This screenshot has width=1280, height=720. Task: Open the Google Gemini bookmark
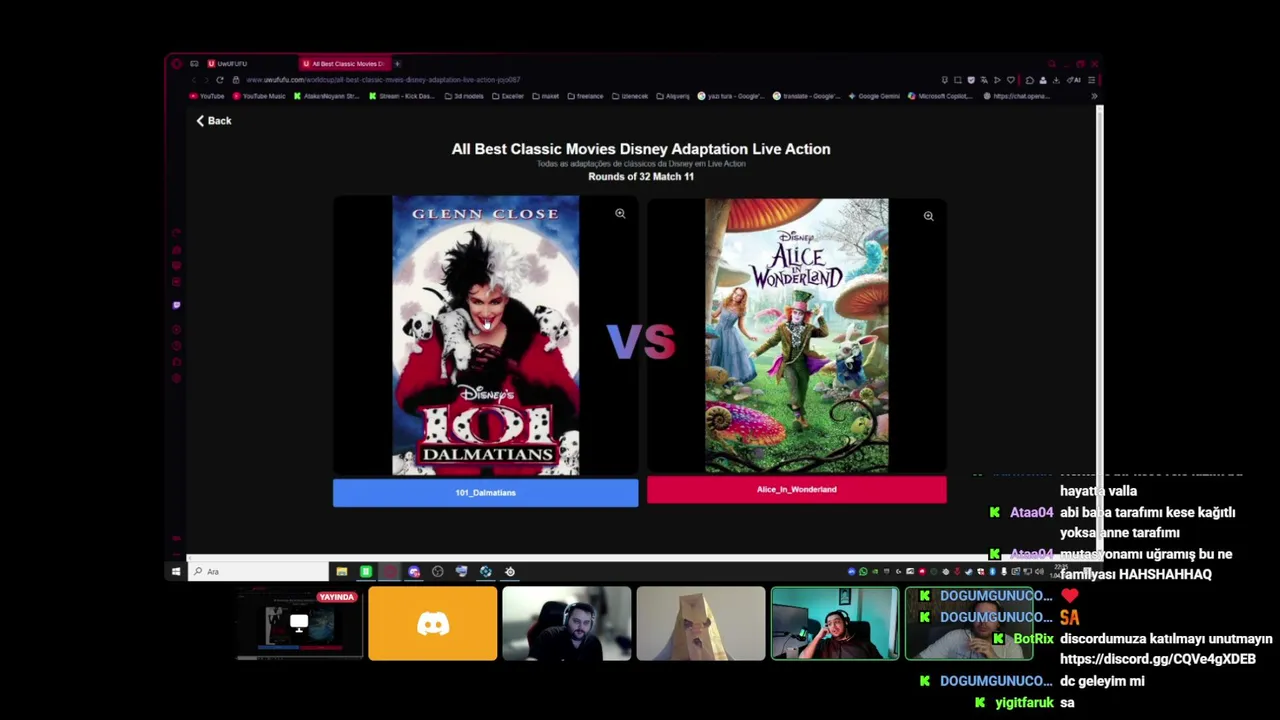tap(874, 96)
